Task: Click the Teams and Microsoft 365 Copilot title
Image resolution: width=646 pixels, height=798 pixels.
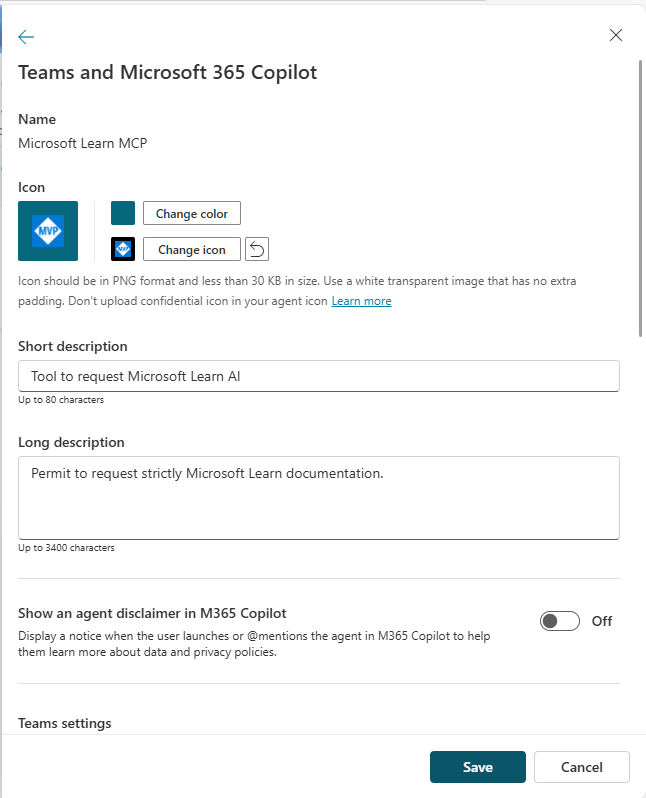Action: (168, 72)
